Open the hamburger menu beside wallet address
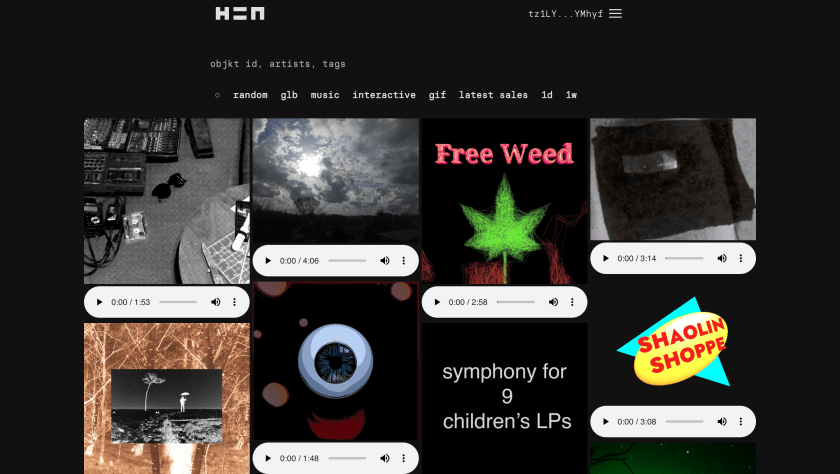This screenshot has height=474, width=840. (615, 13)
